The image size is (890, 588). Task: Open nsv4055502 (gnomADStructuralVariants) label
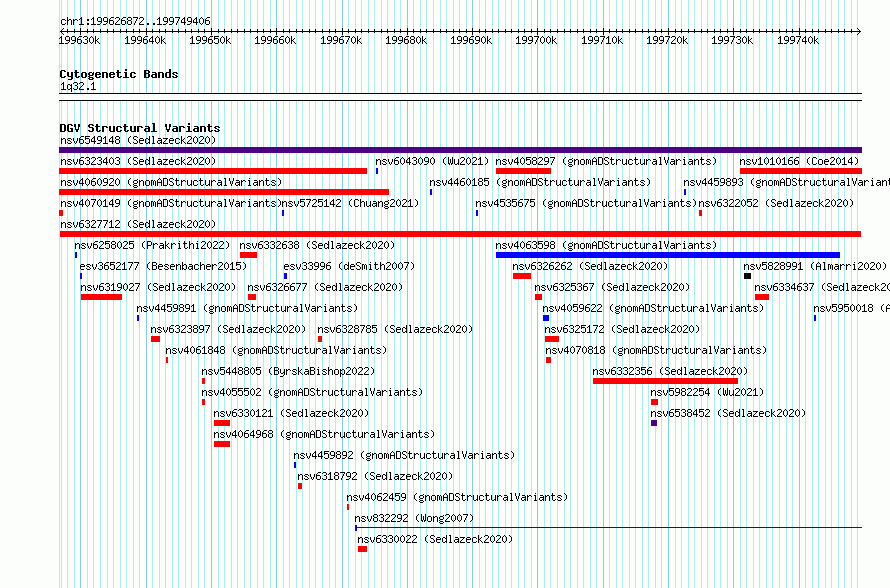point(312,392)
